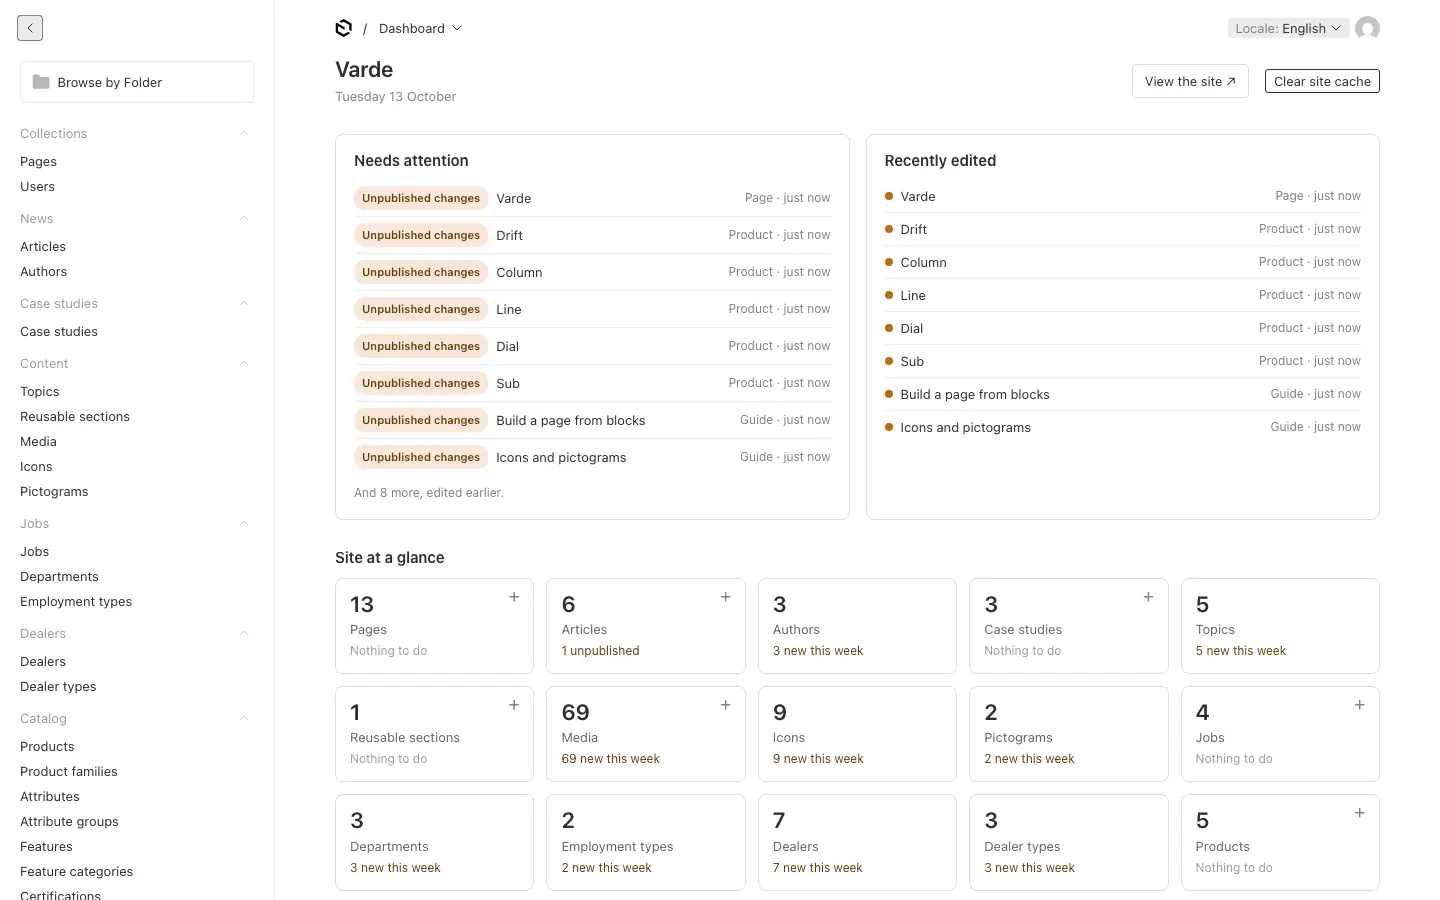
Task: Click 'And 8 more, edited earlier.' text
Action: click(429, 493)
